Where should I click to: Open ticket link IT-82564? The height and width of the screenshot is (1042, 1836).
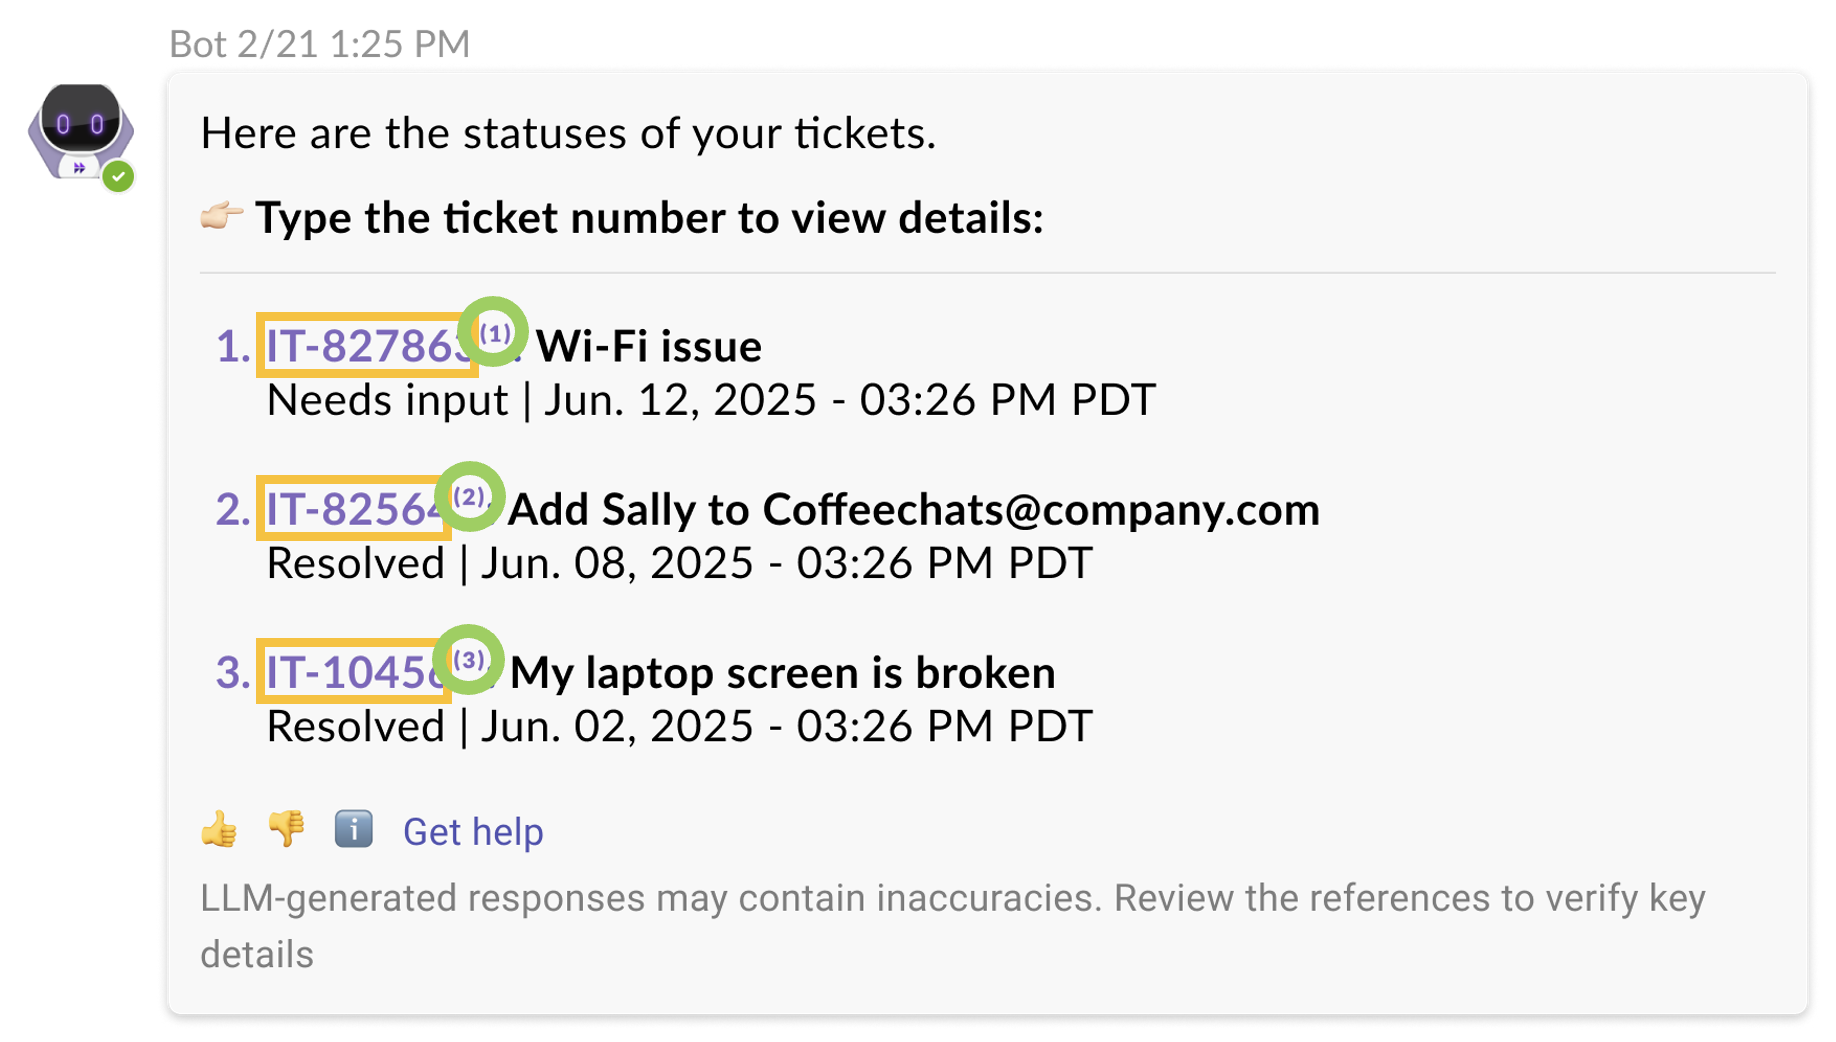[x=354, y=509]
